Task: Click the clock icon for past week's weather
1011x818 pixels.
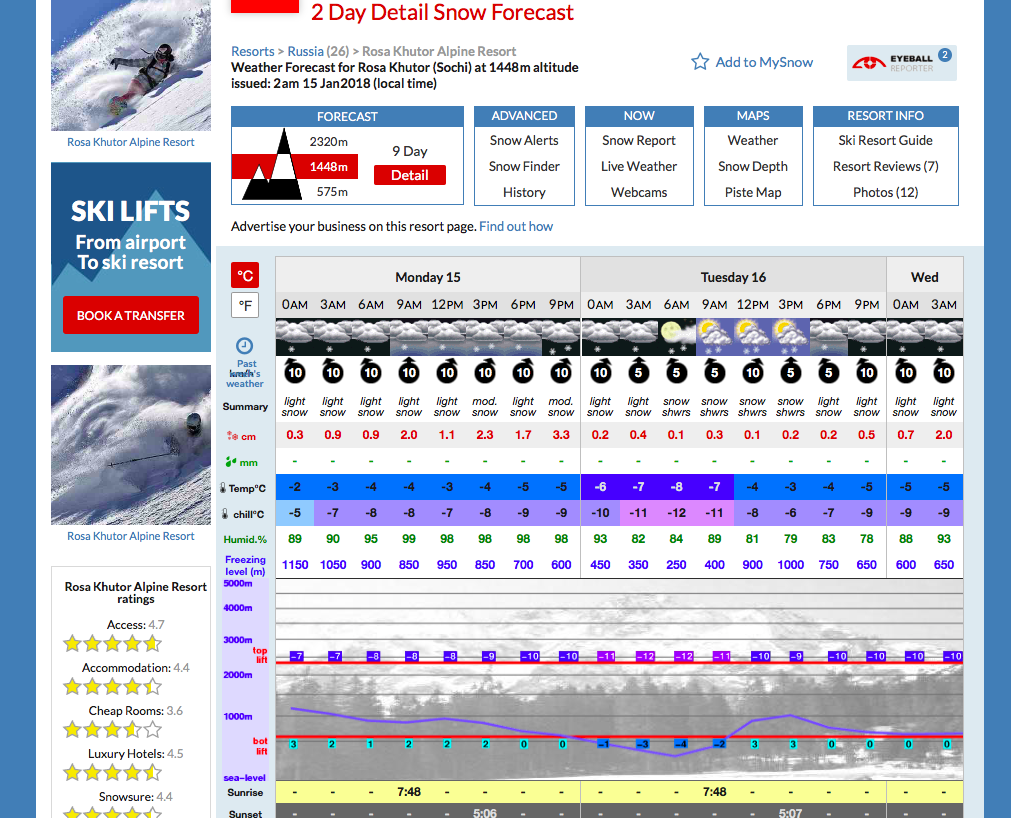Action: coord(244,346)
